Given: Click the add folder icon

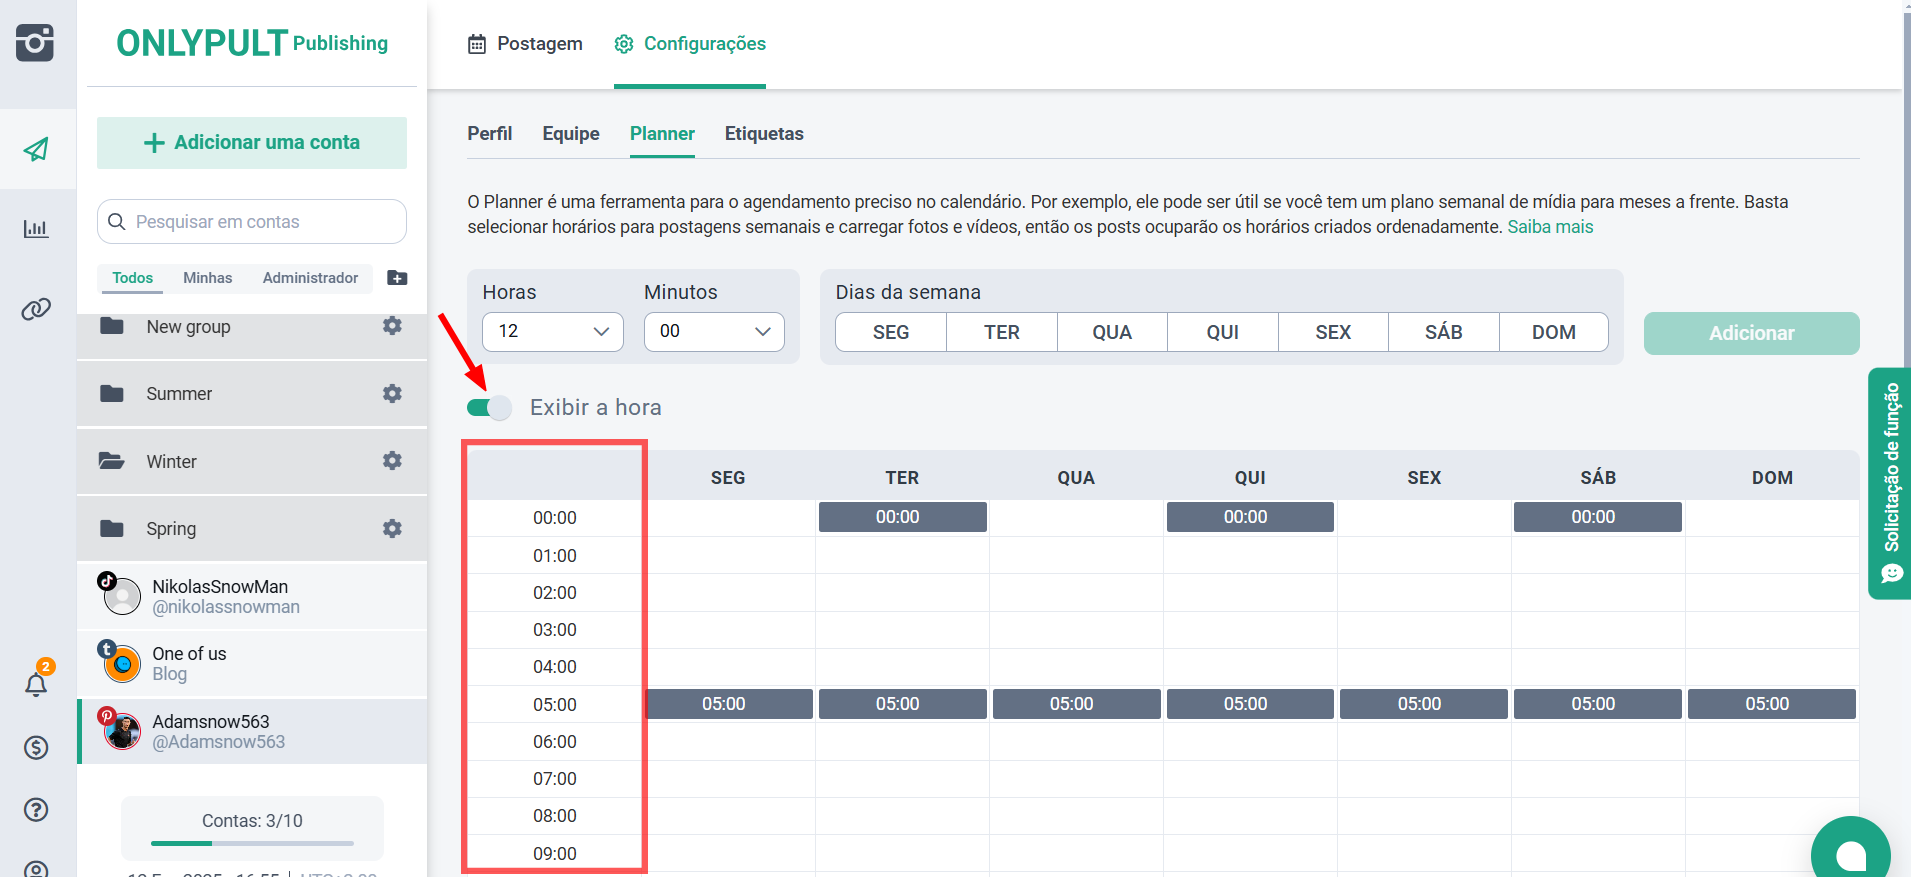Looking at the screenshot, I should pos(397,278).
